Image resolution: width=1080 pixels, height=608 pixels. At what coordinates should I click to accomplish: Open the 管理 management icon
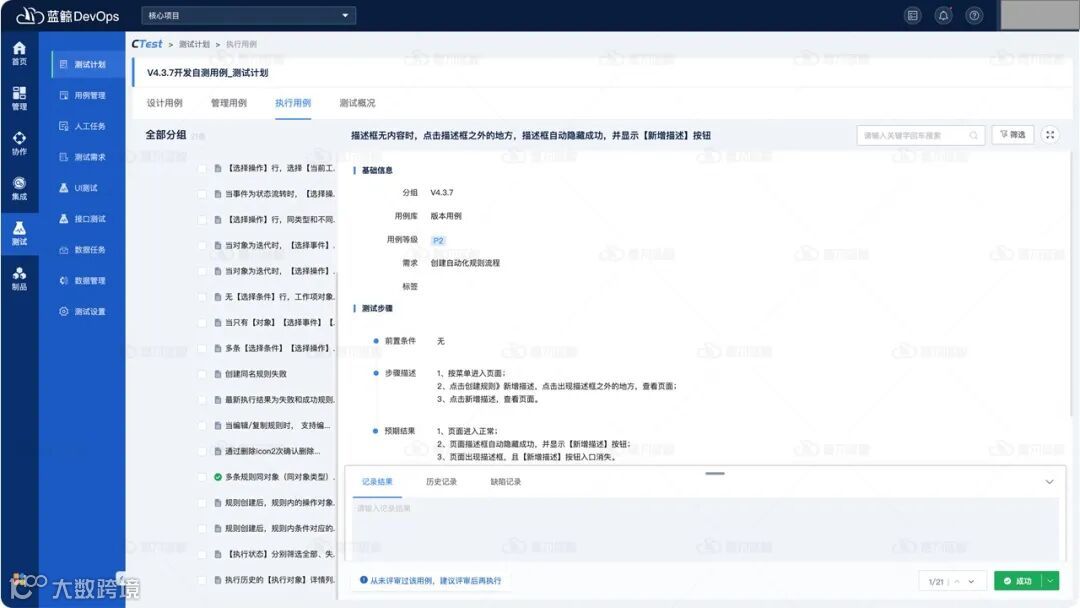[x=19, y=98]
